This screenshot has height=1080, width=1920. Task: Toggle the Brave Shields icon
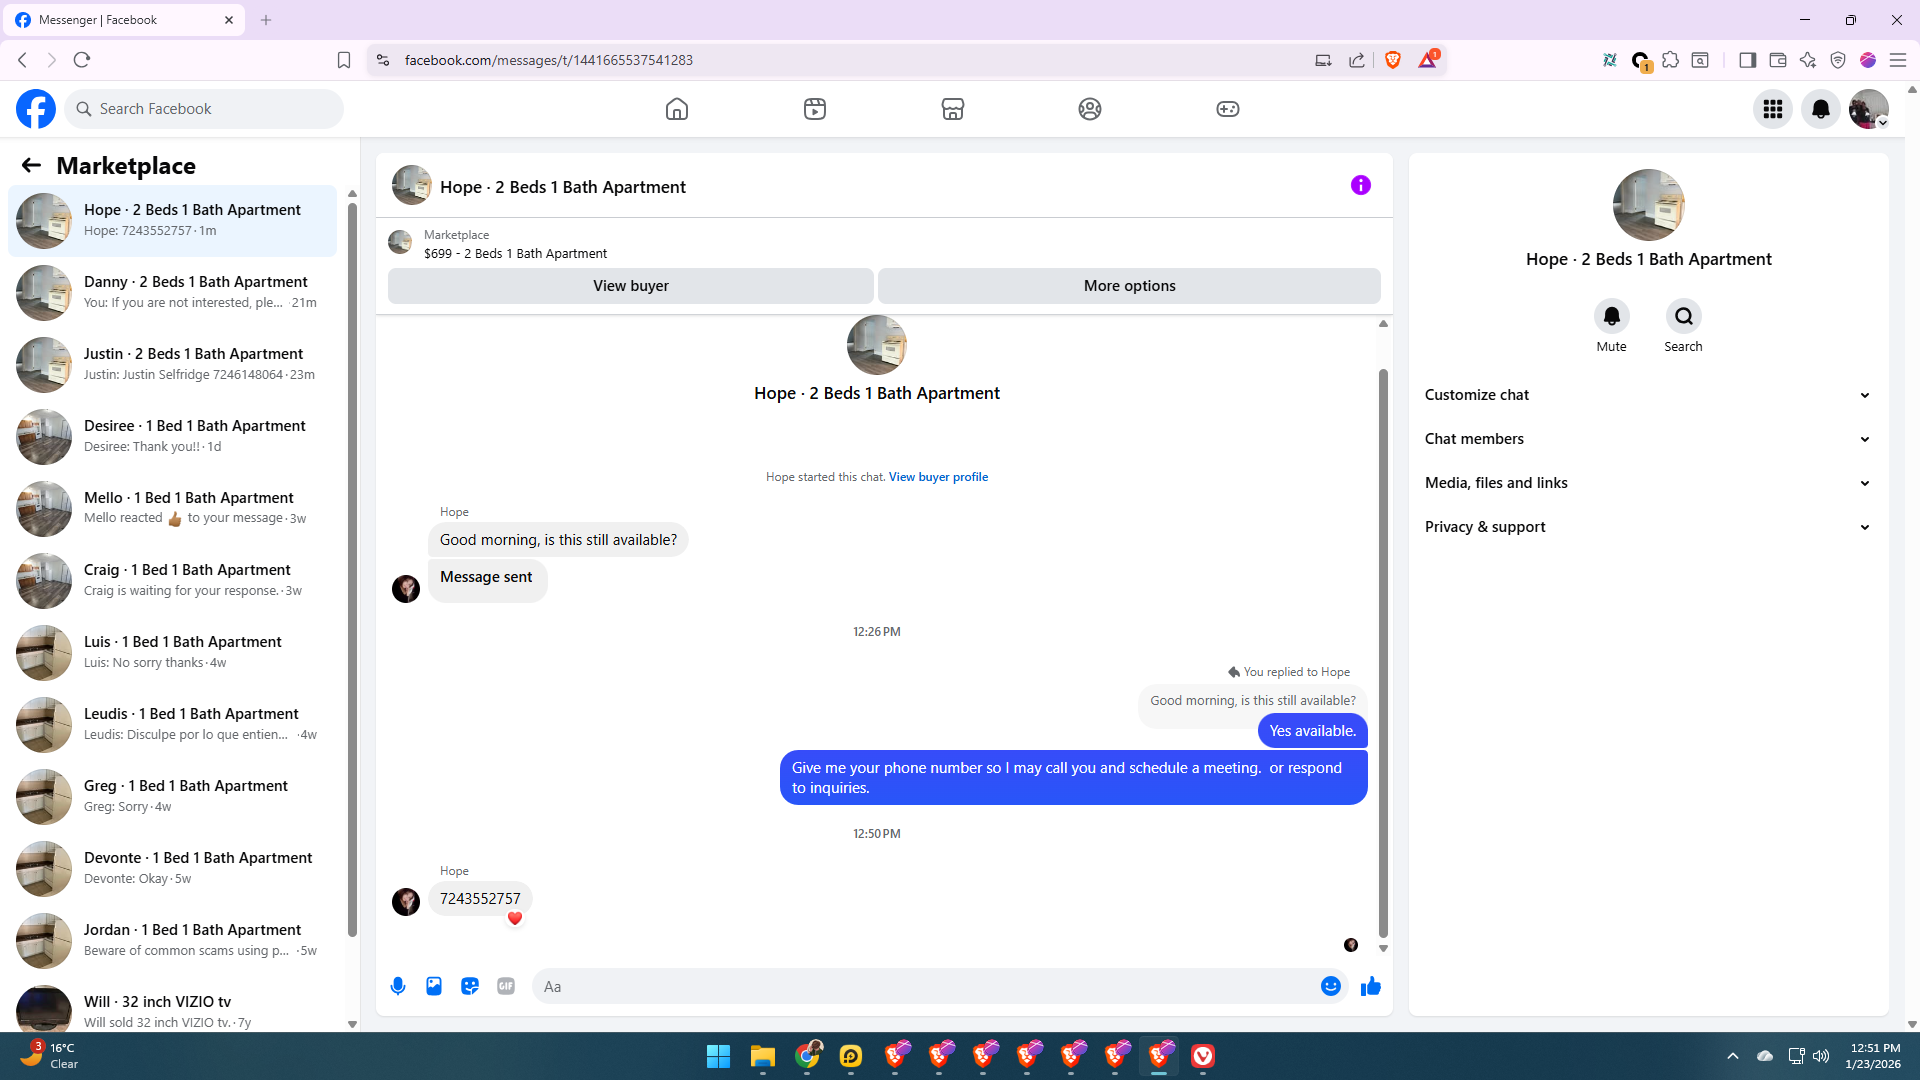tap(1393, 60)
